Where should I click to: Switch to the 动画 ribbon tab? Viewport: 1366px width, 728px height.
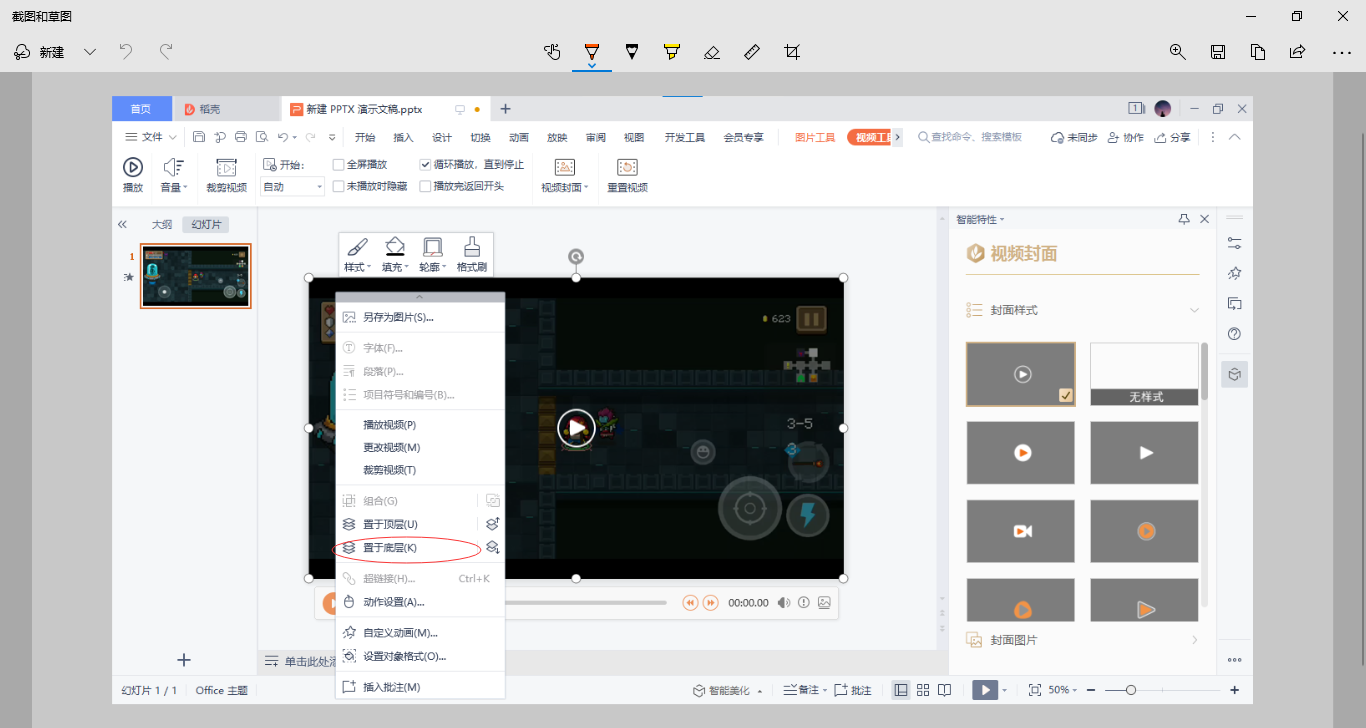tap(519, 138)
